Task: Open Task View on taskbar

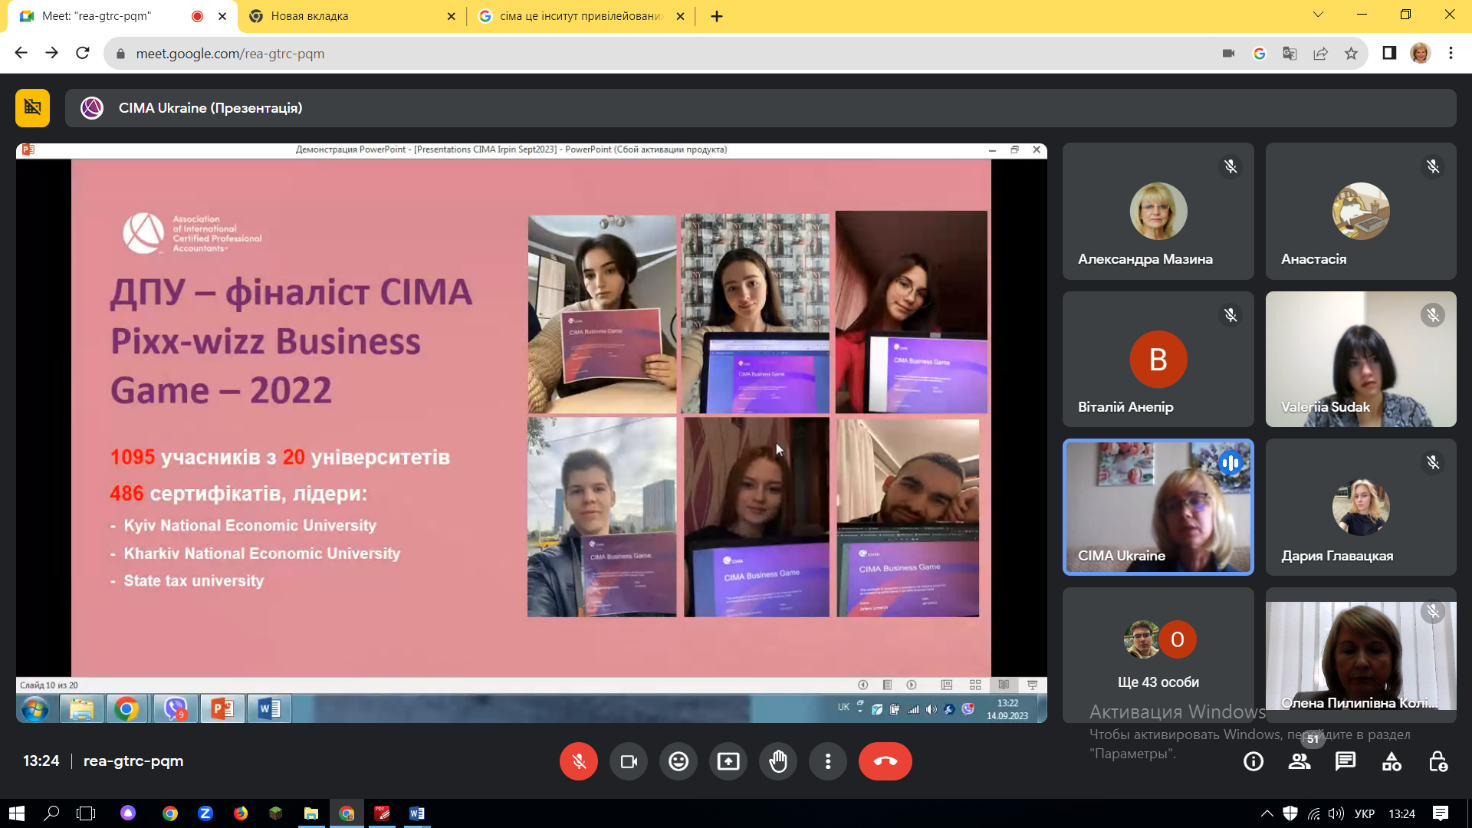Action: pyautogui.click(x=86, y=813)
